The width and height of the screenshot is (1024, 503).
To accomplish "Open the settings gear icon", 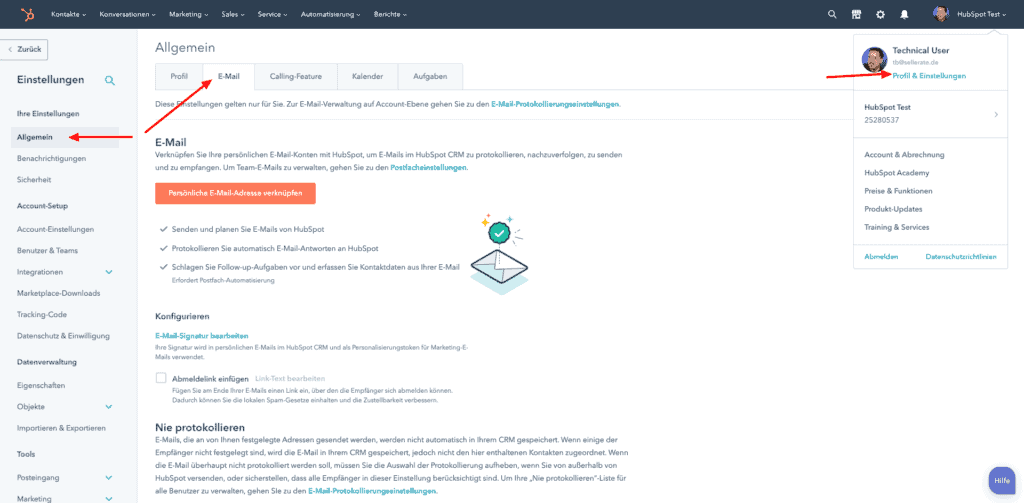I will pos(880,14).
